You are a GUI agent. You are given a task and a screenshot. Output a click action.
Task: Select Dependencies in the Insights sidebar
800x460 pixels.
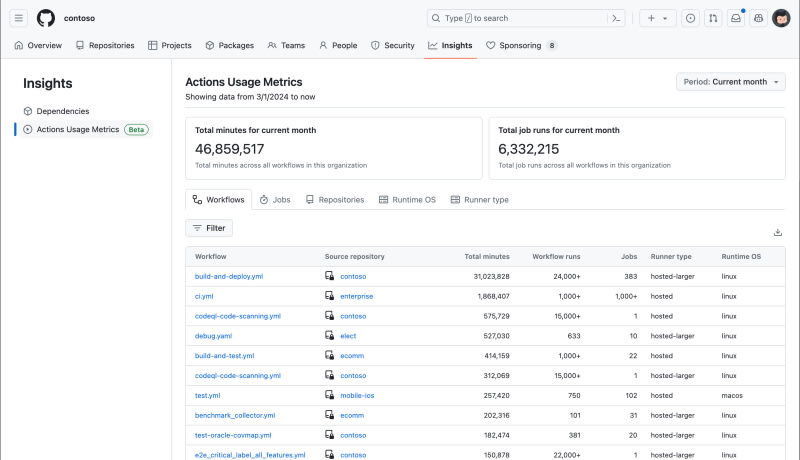click(x=62, y=111)
